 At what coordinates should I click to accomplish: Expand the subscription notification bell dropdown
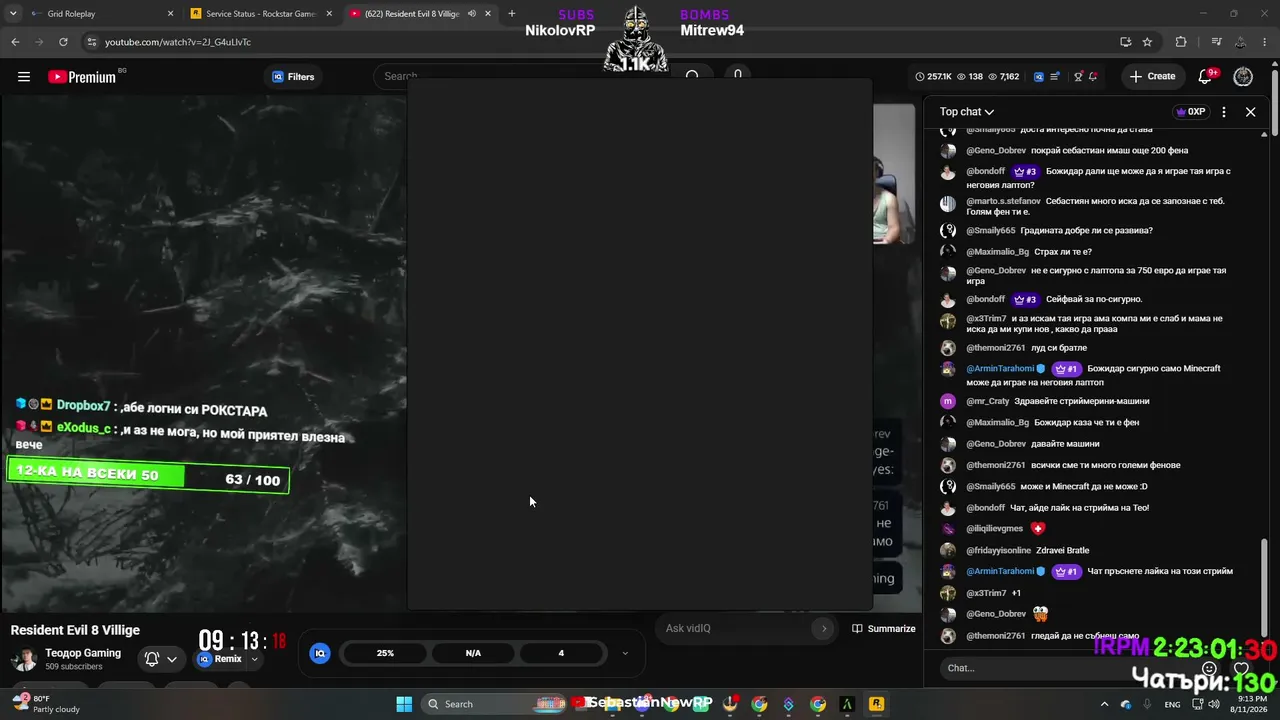(x=161, y=659)
